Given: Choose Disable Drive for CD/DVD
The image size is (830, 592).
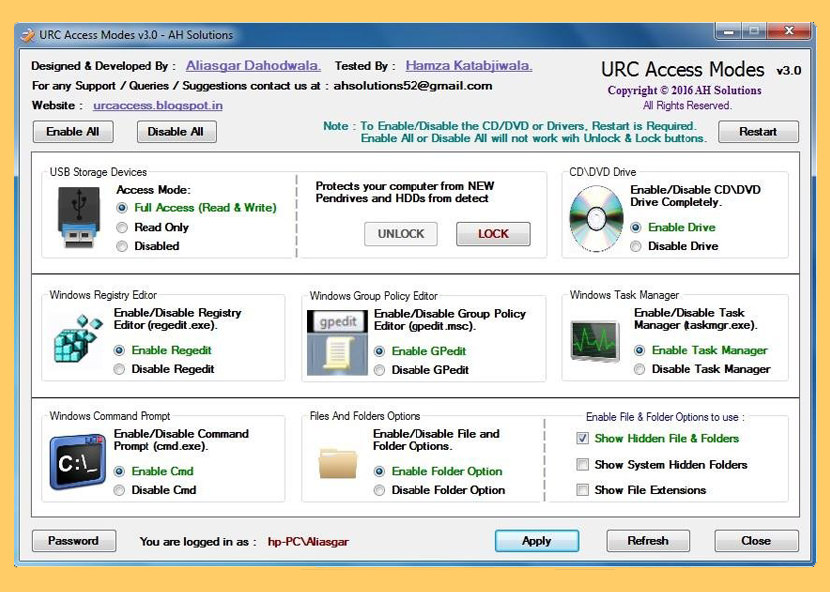Looking at the screenshot, I should [636, 246].
